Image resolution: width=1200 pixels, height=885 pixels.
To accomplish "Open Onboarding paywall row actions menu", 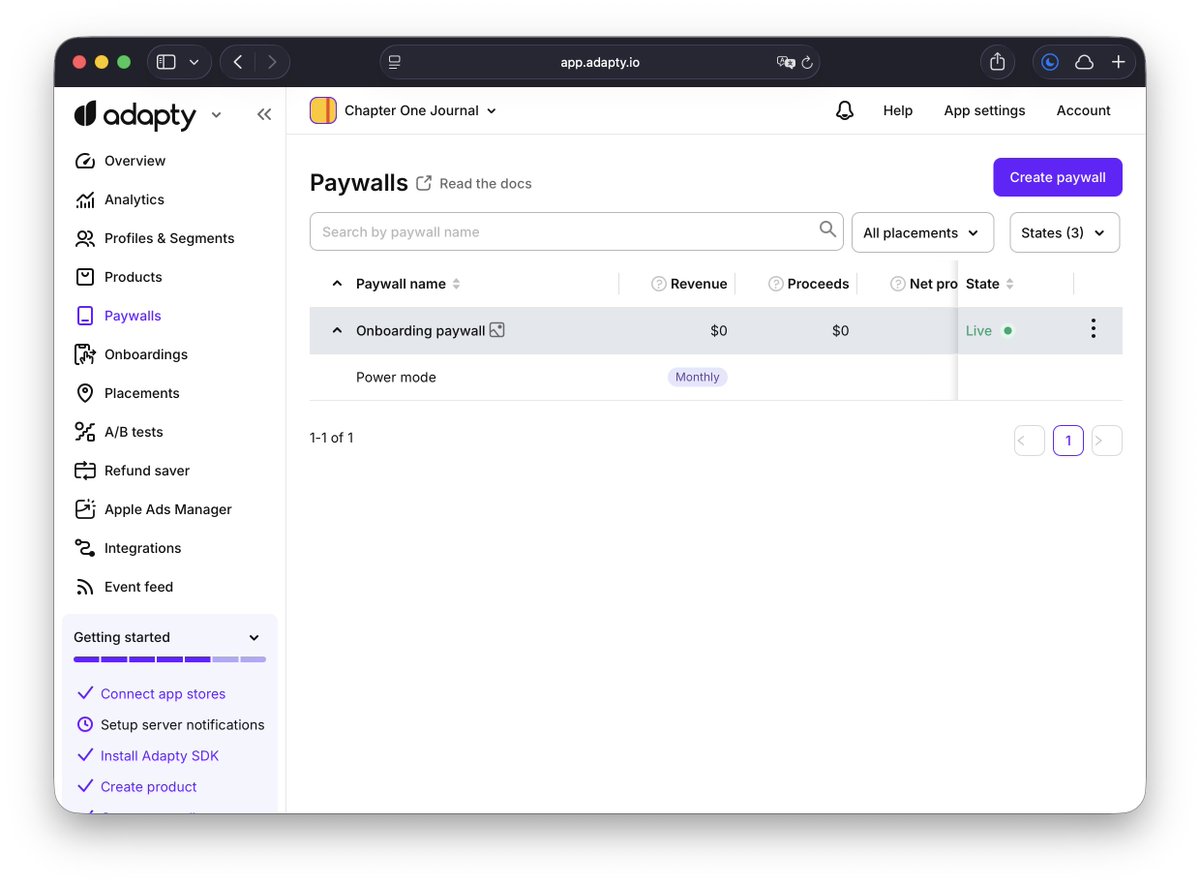I will click(1093, 329).
